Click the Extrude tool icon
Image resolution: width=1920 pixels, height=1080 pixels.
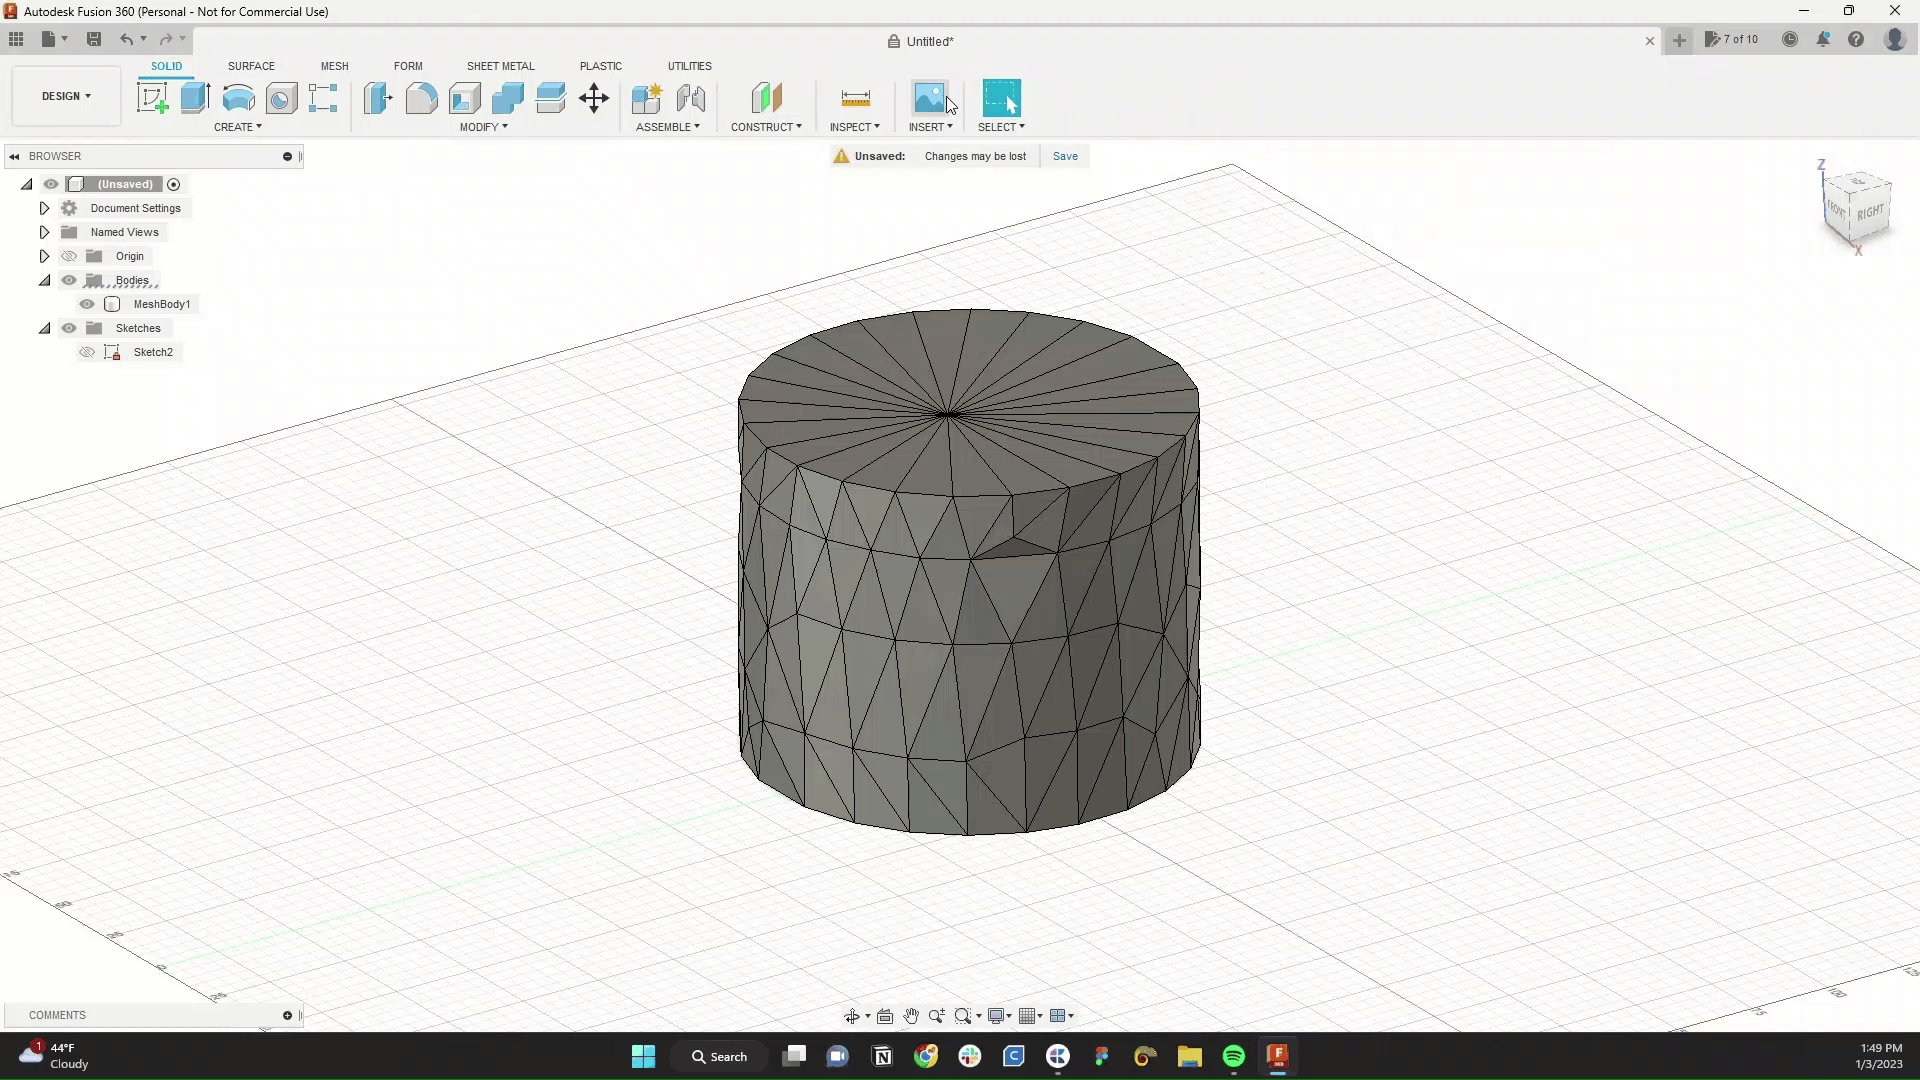coord(195,98)
